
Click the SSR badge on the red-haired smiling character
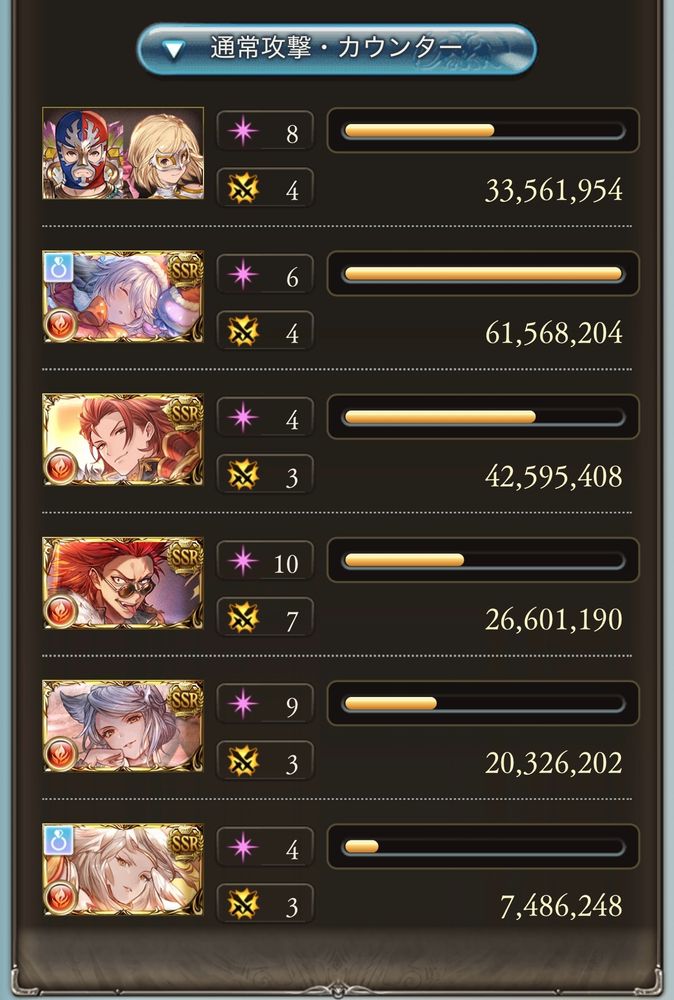tap(186, 414)
